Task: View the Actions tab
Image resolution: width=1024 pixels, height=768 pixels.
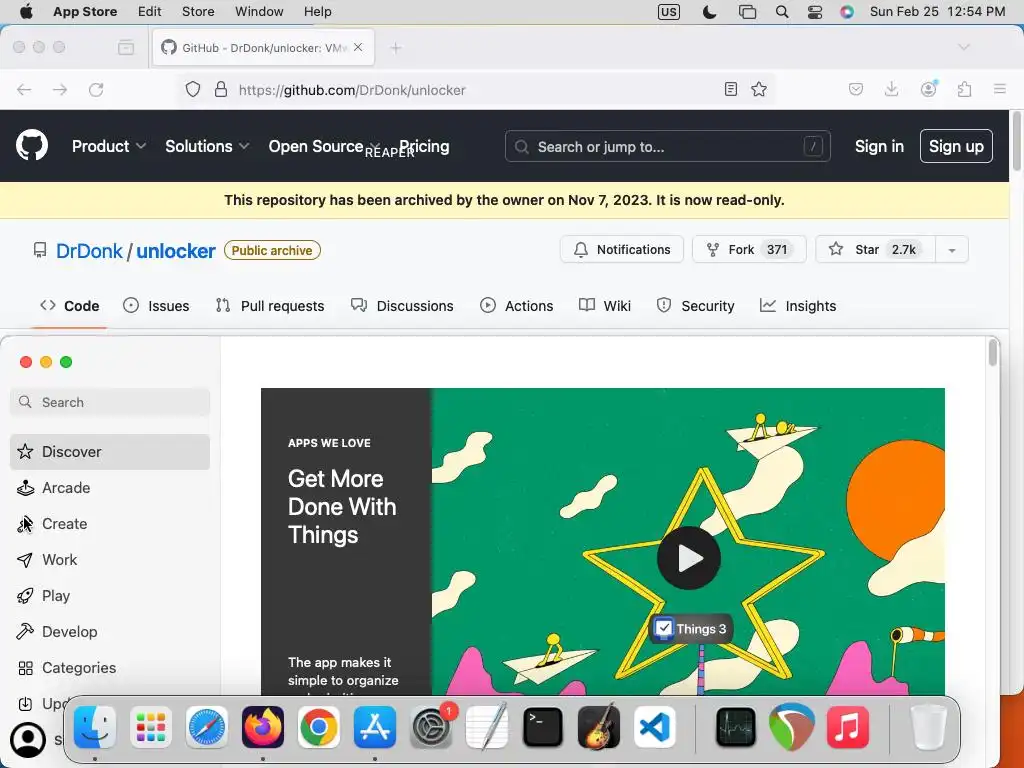Action: click(x=517, y=306)
